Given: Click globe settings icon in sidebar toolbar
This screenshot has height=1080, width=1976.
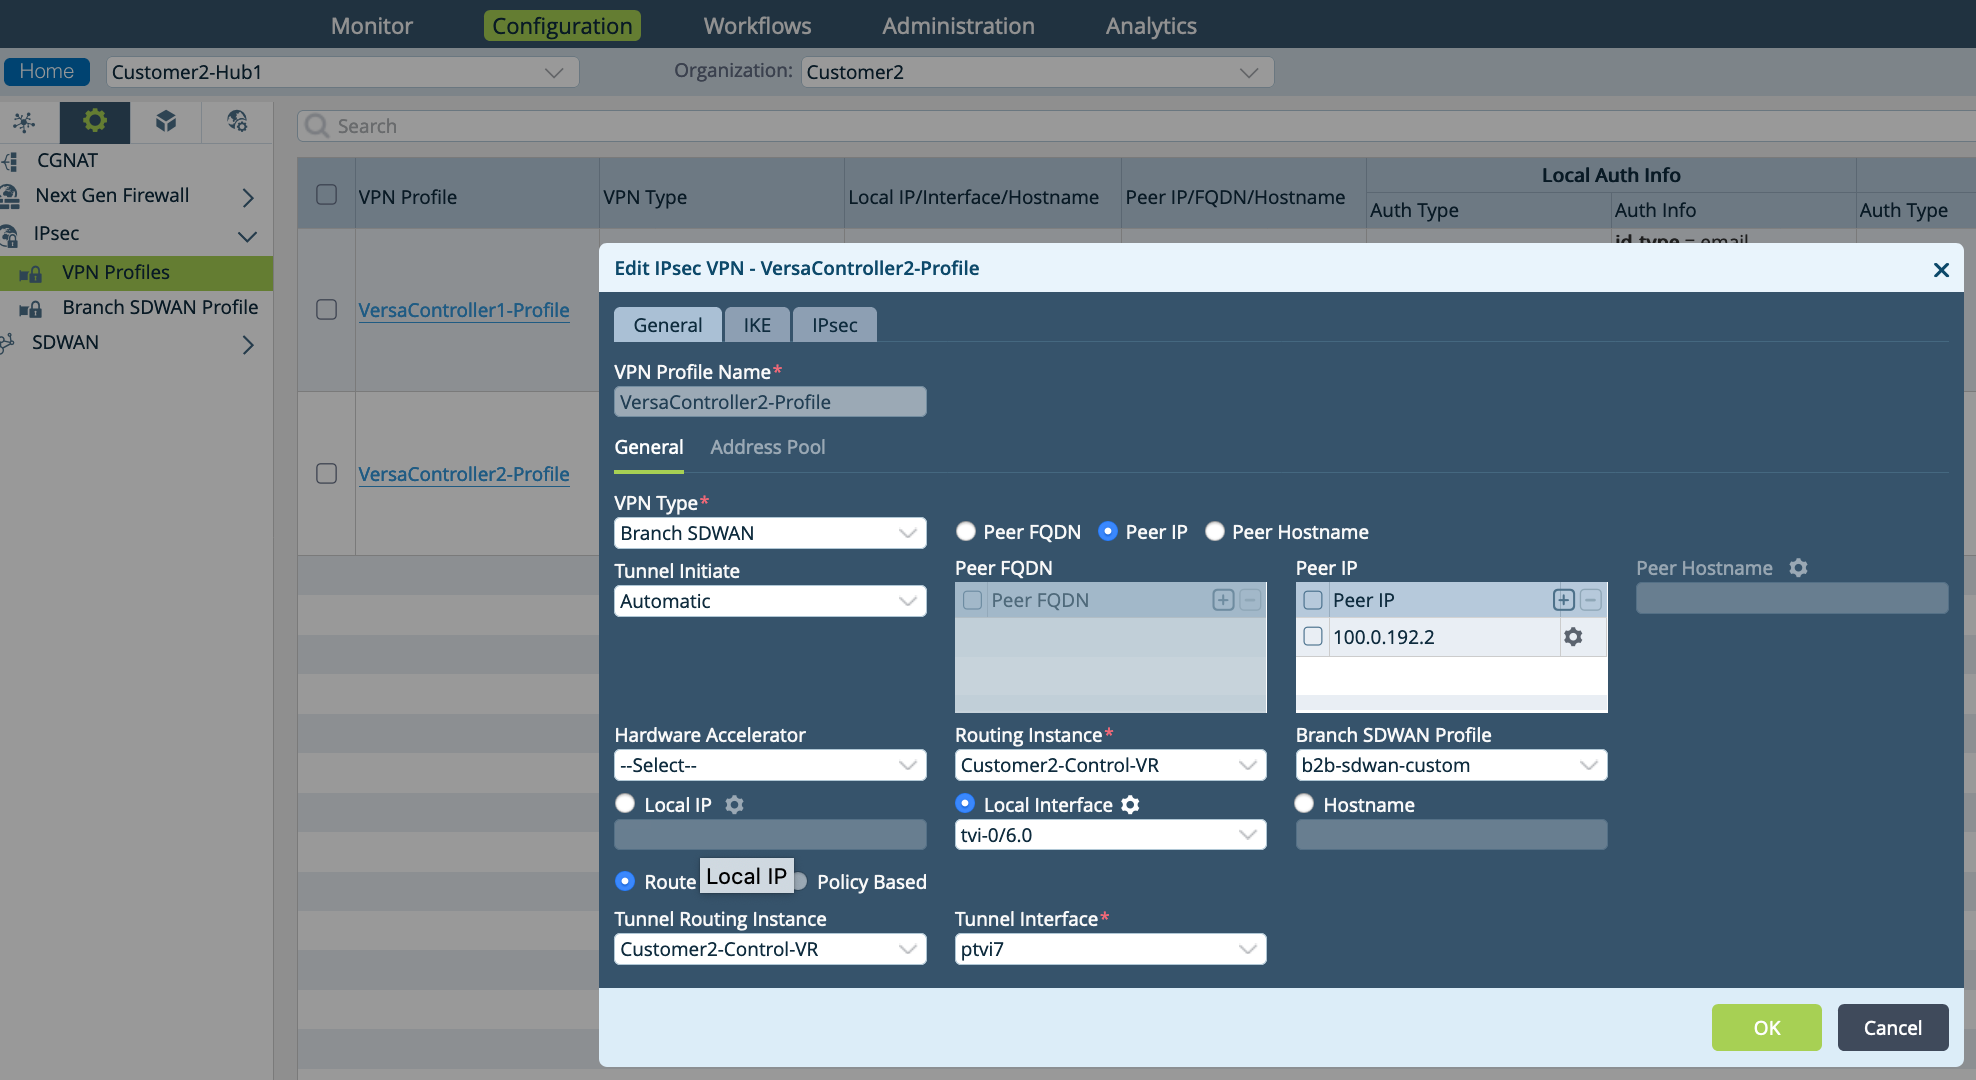Looking at the screenshot, I should pos(237,122).
